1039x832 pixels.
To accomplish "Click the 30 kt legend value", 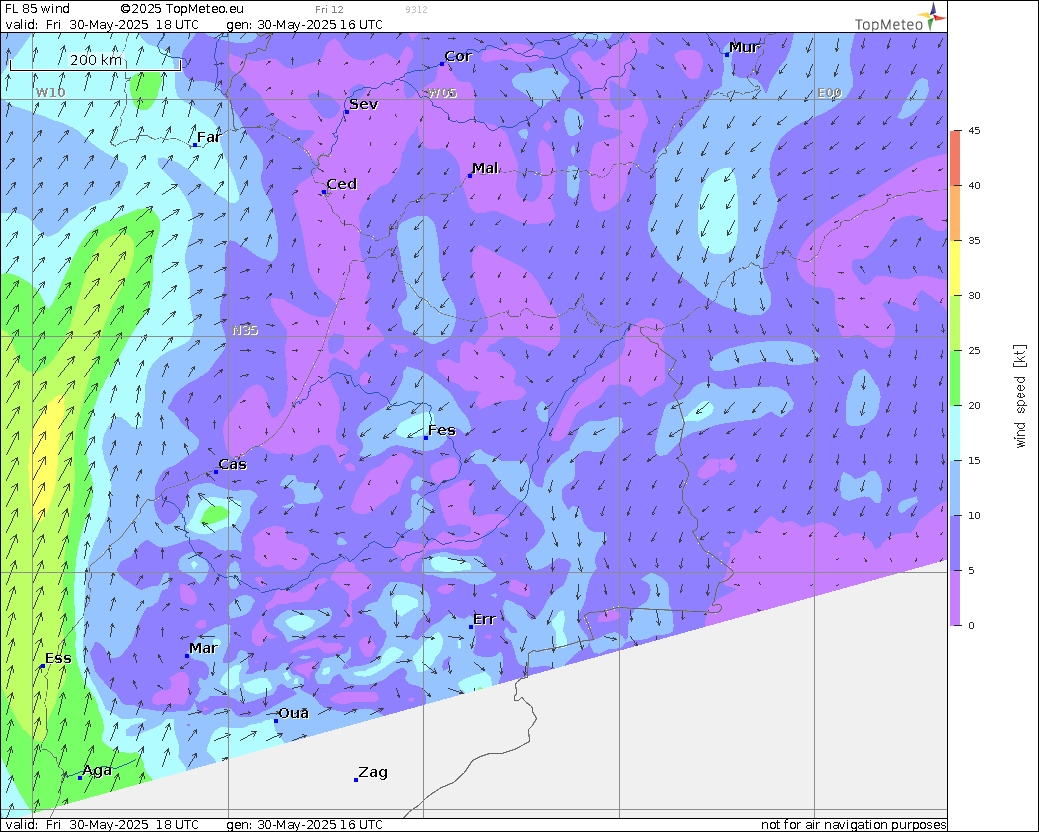I will pyautogui.click(x=974, y=295).
